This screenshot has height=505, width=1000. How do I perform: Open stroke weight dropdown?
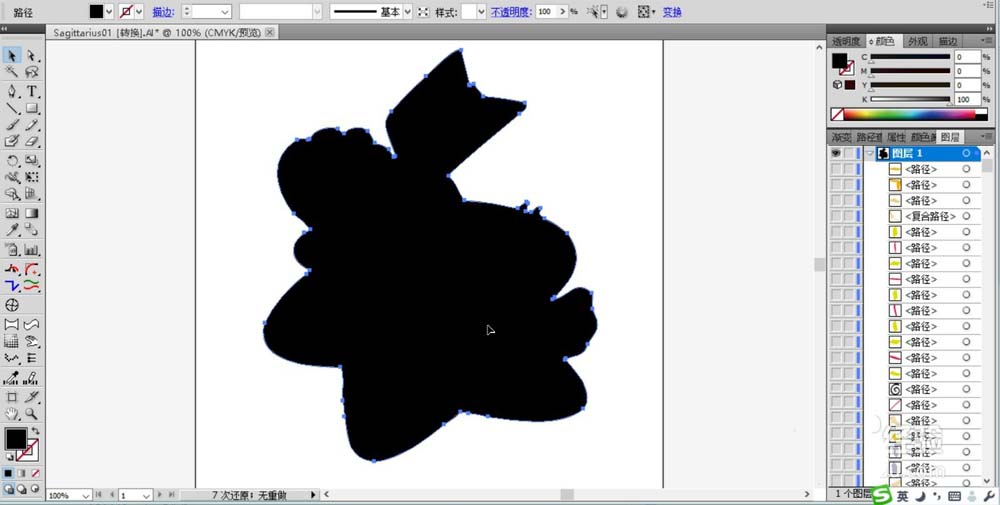click(225, 11)
